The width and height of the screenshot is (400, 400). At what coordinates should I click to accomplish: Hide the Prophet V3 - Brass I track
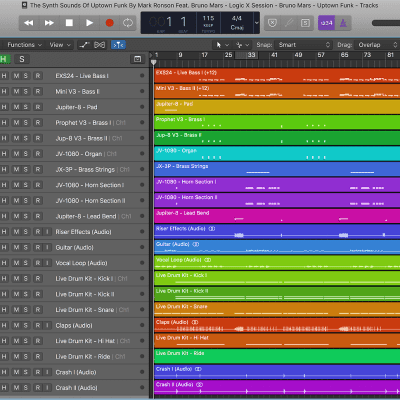pos(4,123)
